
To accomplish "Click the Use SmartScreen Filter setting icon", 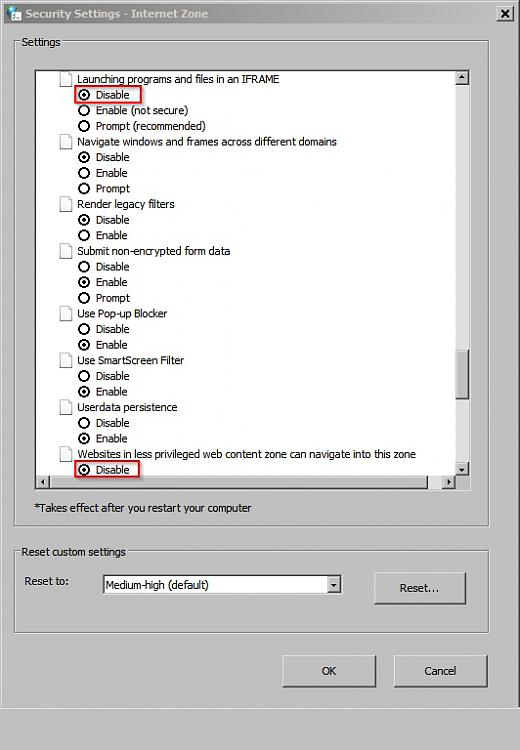I will click(66, 361).
